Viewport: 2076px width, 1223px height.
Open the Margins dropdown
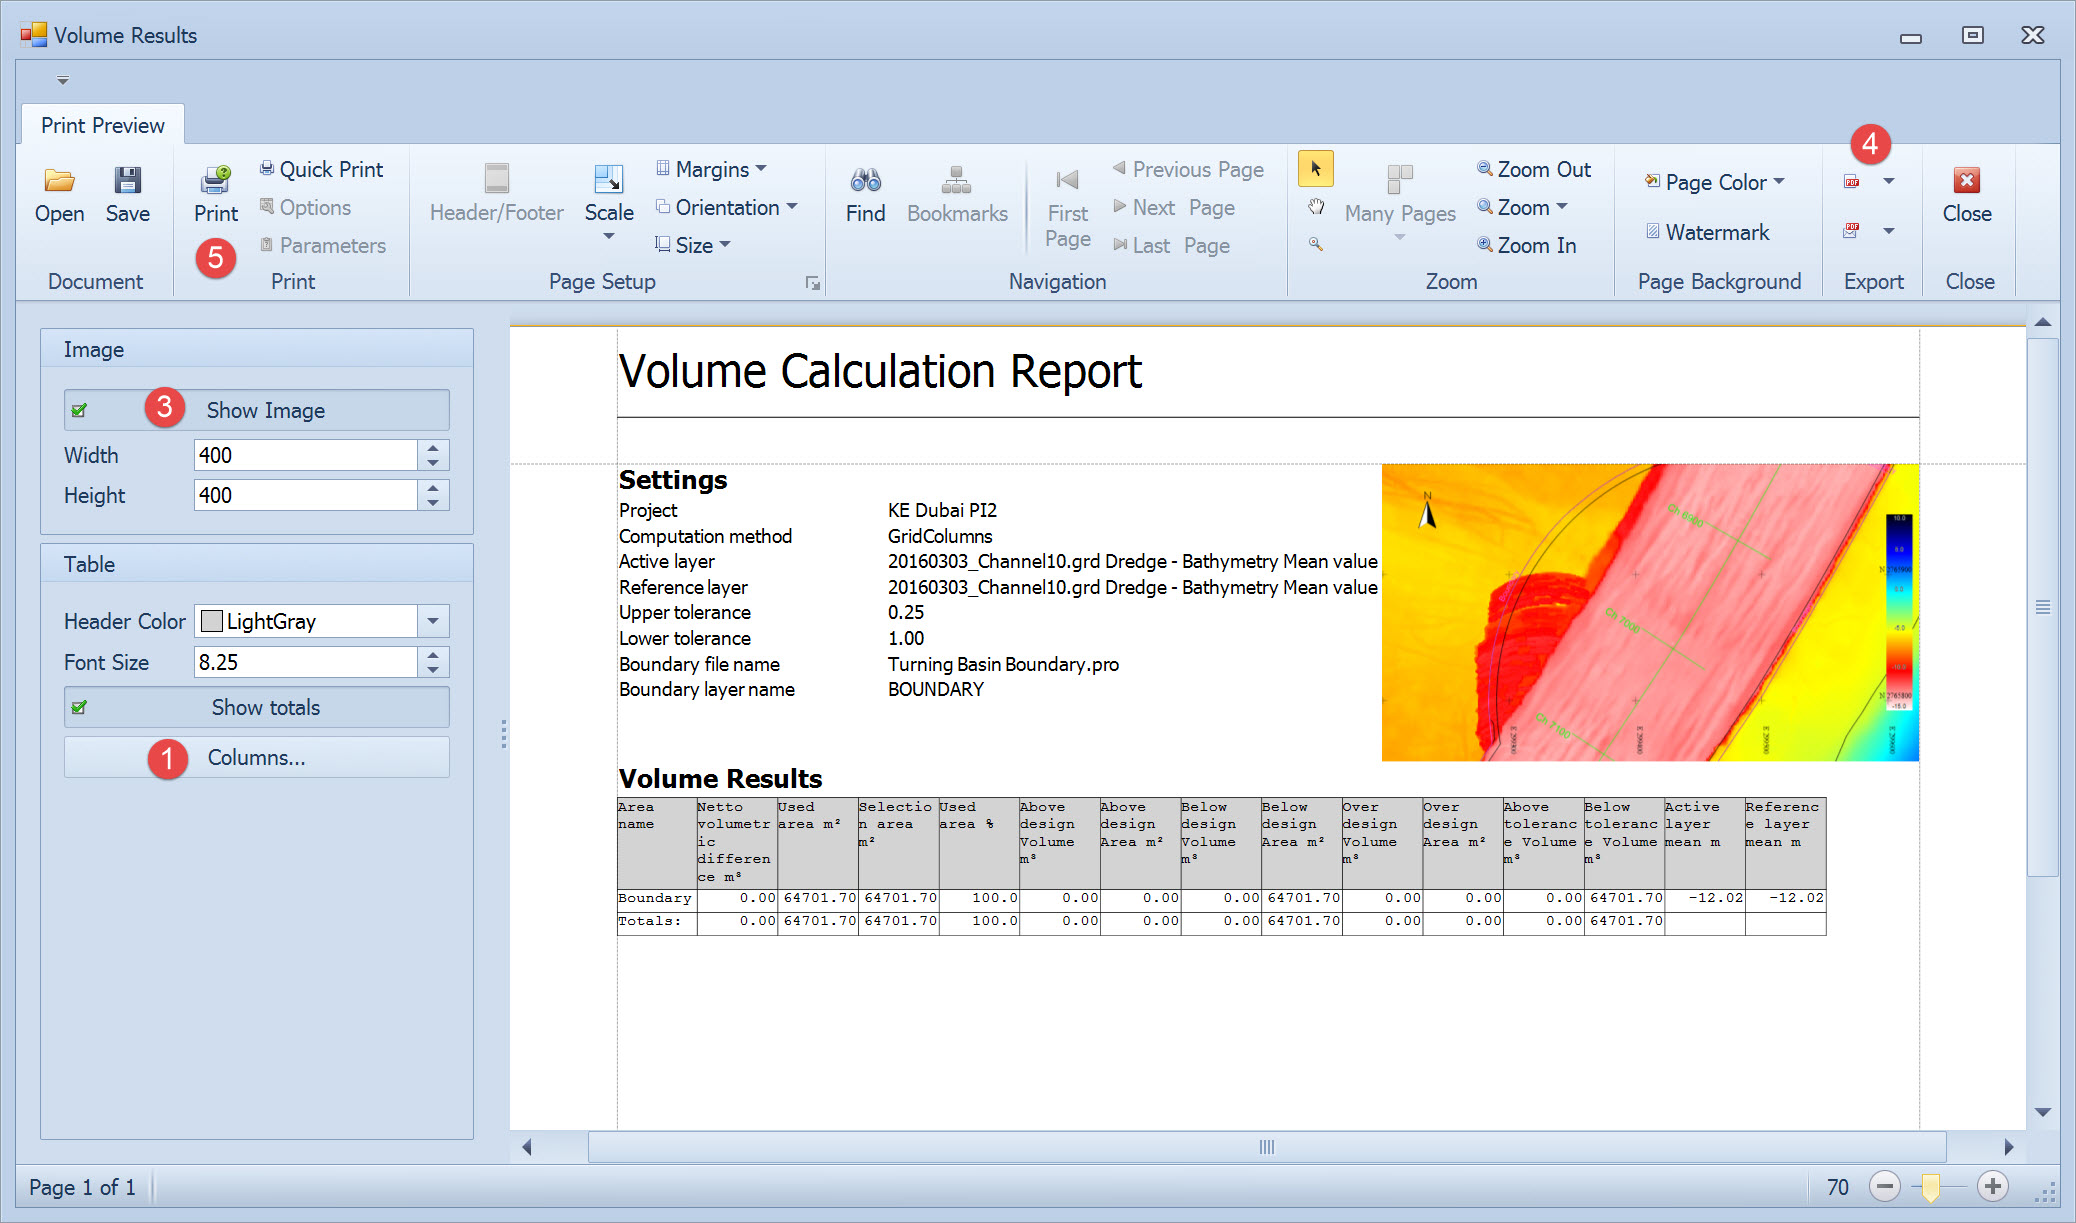[711, 169]
